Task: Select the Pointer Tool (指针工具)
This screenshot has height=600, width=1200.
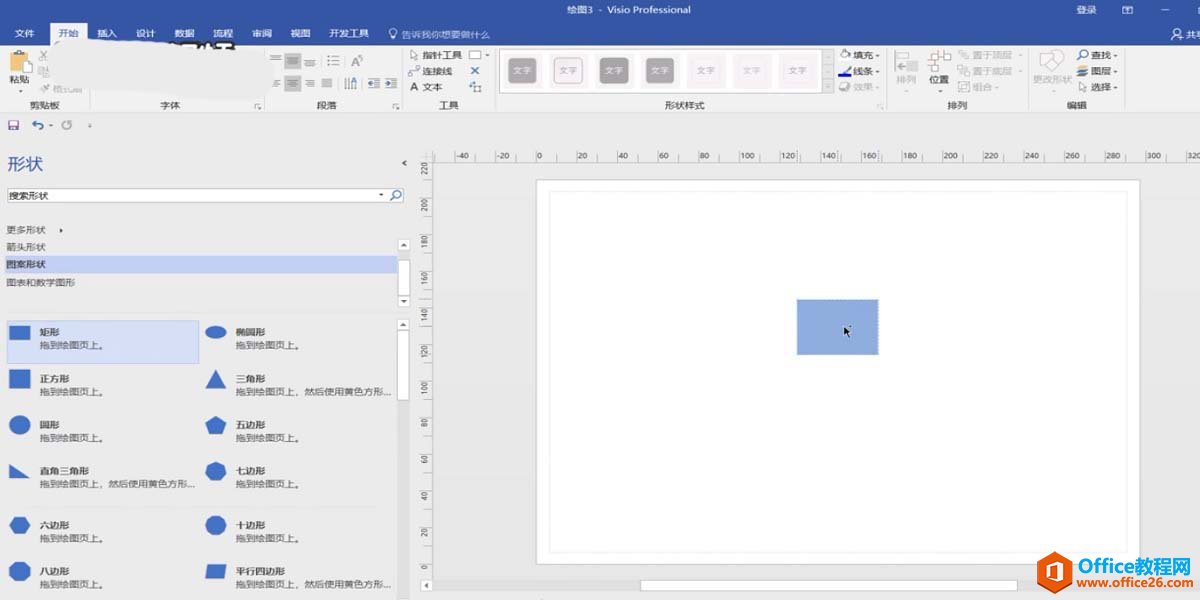Action: click(435, 55)
